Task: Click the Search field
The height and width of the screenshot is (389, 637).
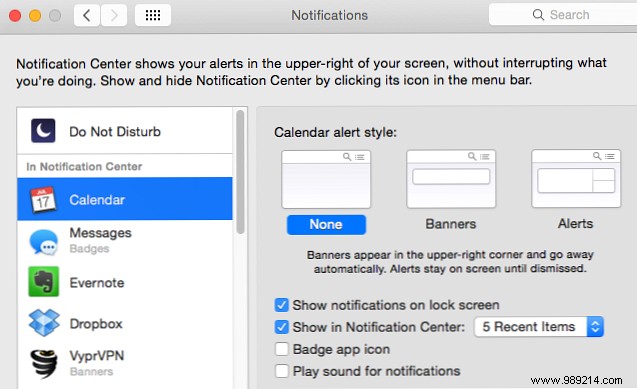Action: [563, 15]
